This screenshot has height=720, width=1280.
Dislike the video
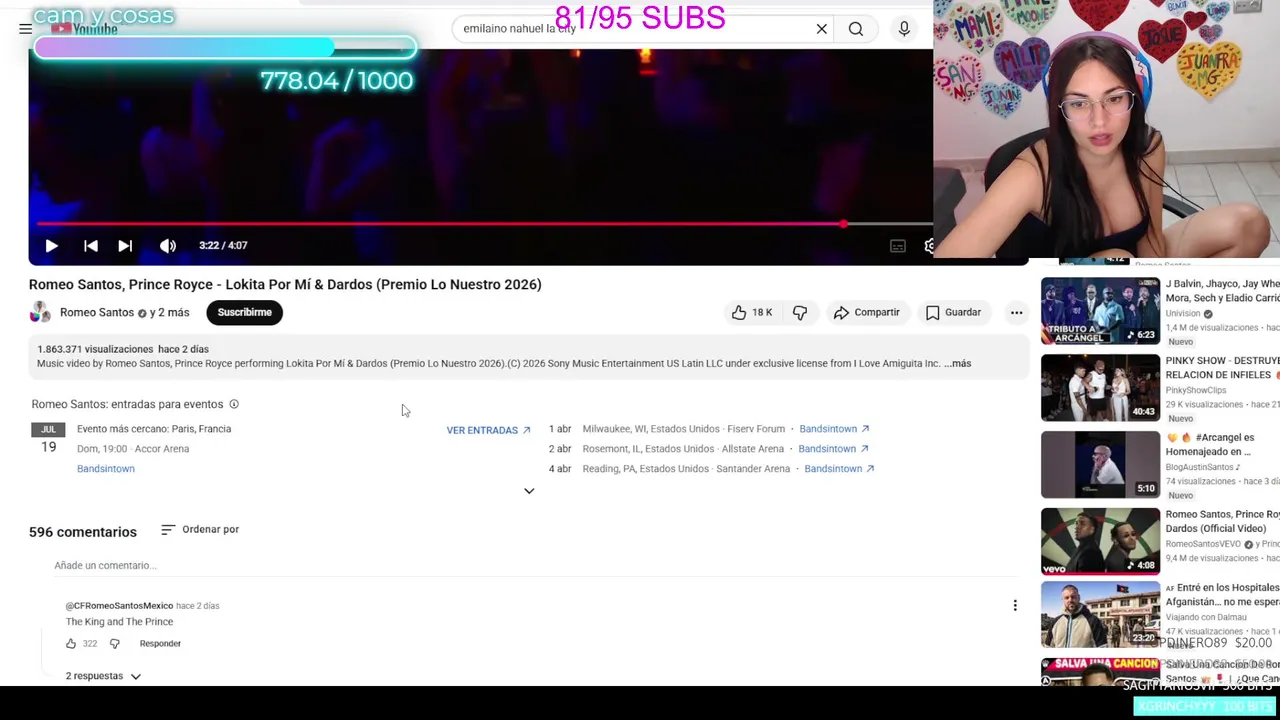pyautogui.click(x=800, y=312)
